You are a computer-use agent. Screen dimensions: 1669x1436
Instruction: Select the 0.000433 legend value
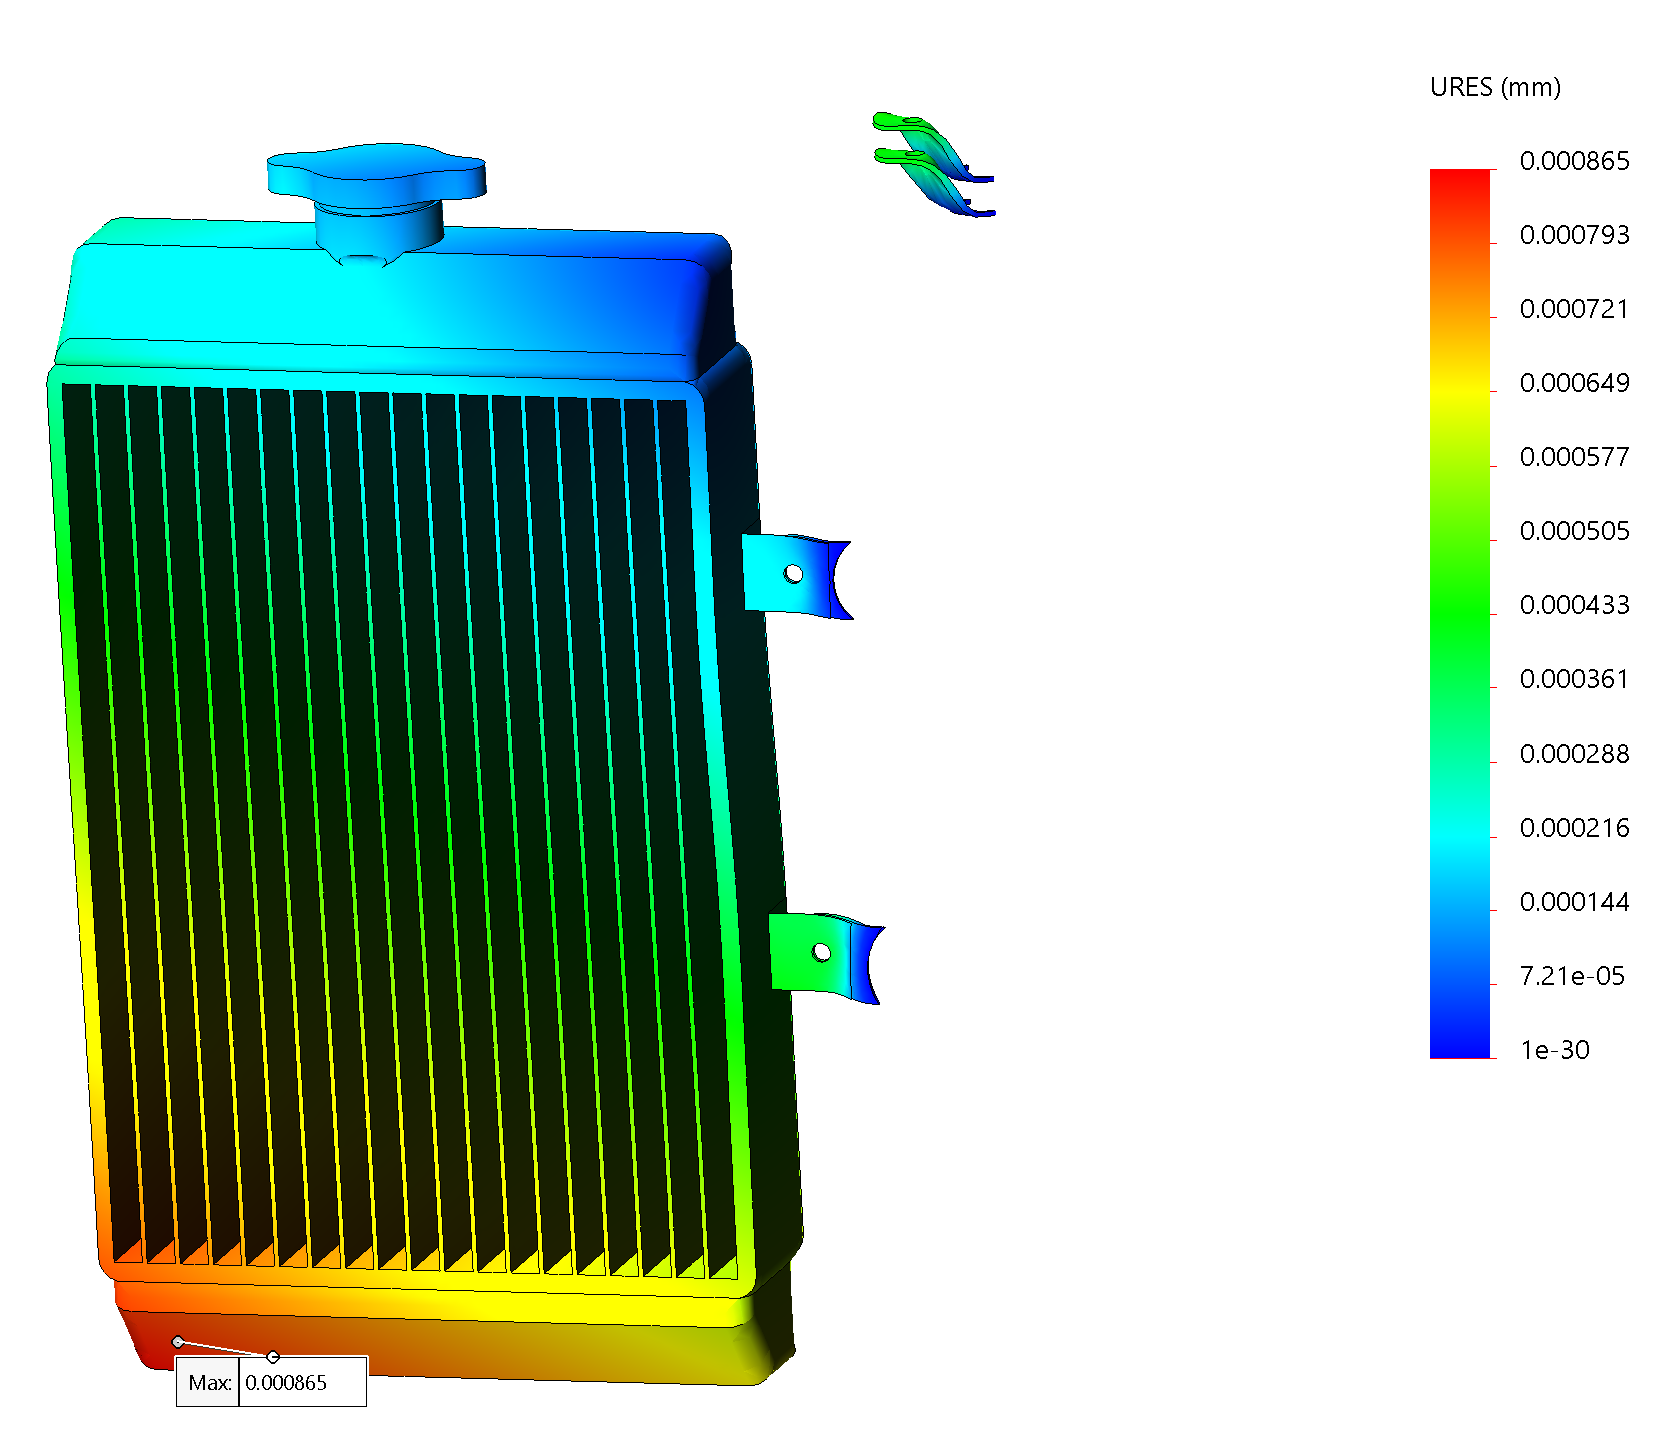[x=1574, y=605]
